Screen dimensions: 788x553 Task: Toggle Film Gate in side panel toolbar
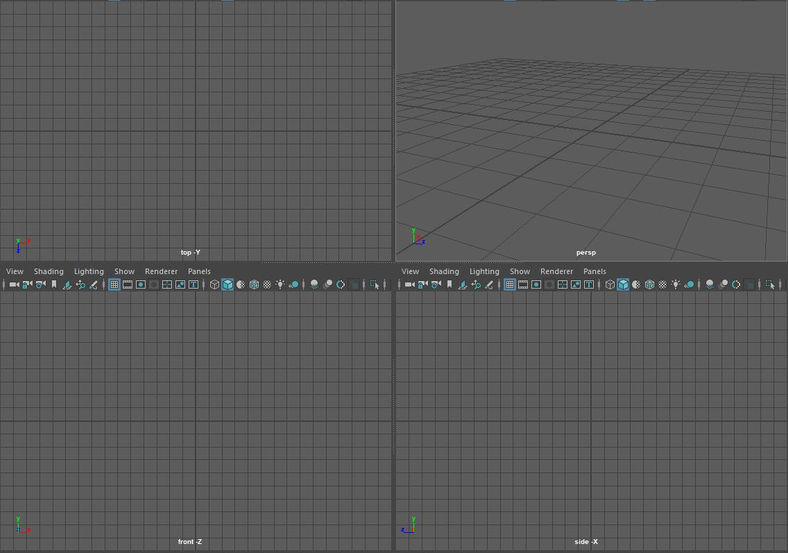523,285
